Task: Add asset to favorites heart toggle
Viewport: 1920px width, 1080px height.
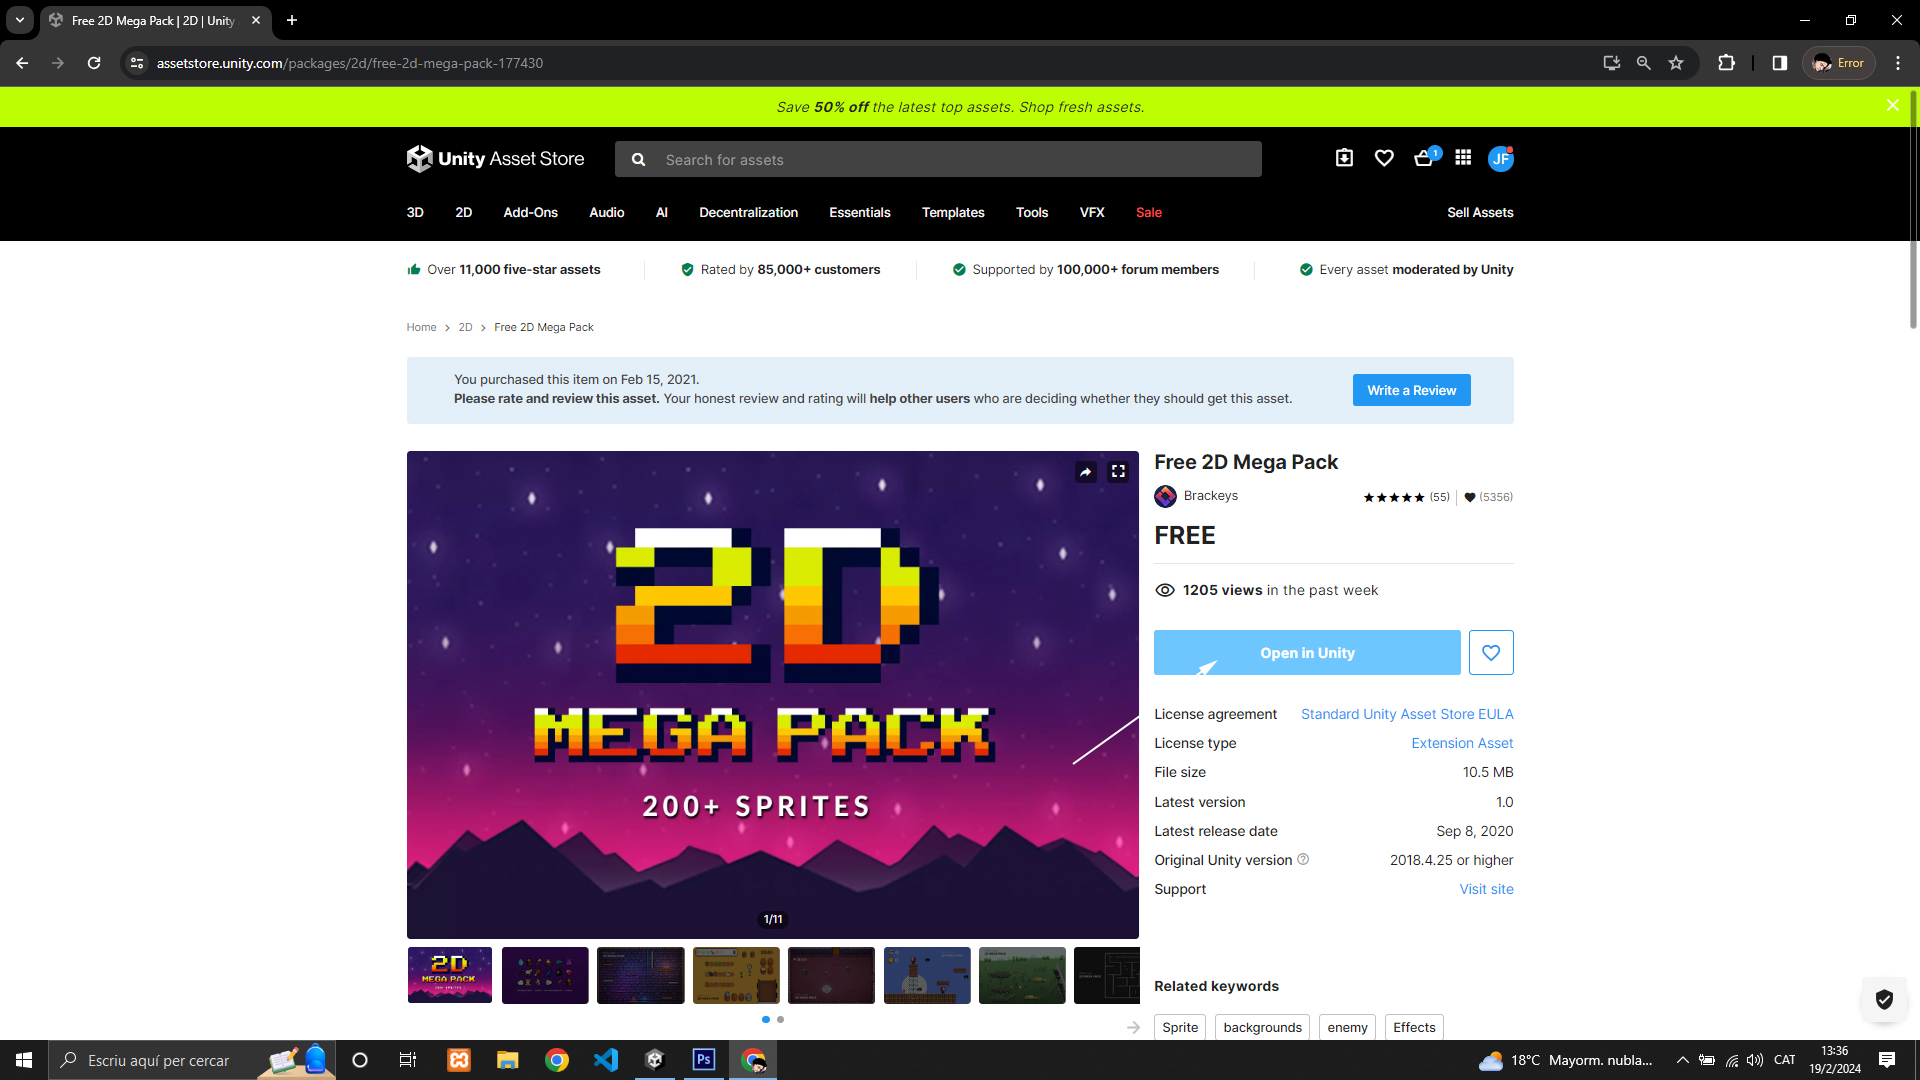Action: coord(1491,653)
